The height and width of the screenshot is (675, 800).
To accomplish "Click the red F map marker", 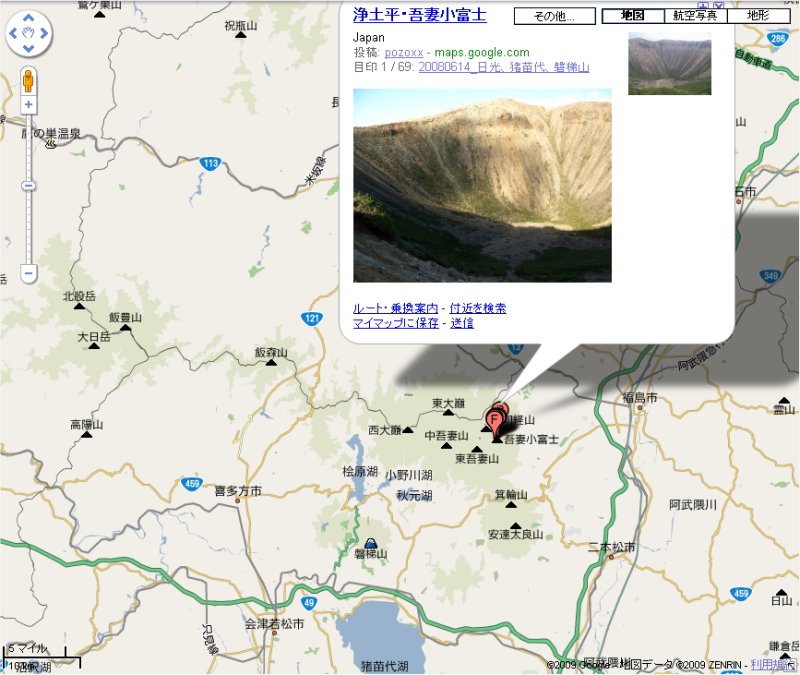I will (493, 421).
